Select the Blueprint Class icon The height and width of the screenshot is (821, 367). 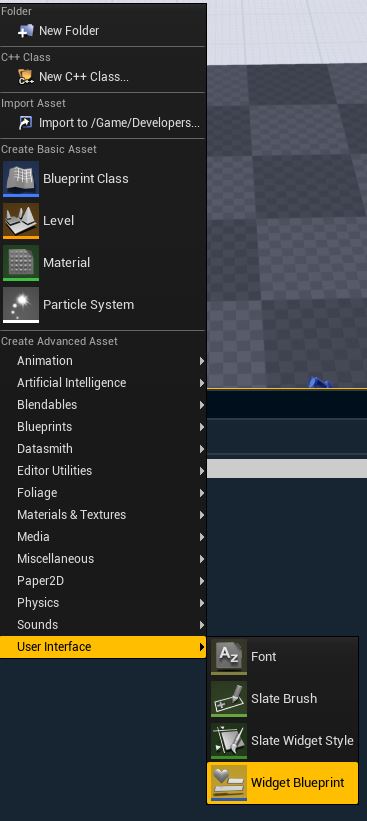point(21,179)
